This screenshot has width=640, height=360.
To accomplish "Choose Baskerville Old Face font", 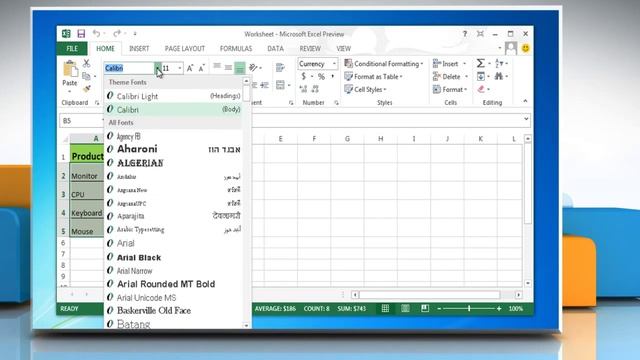I will pos(173,311).
